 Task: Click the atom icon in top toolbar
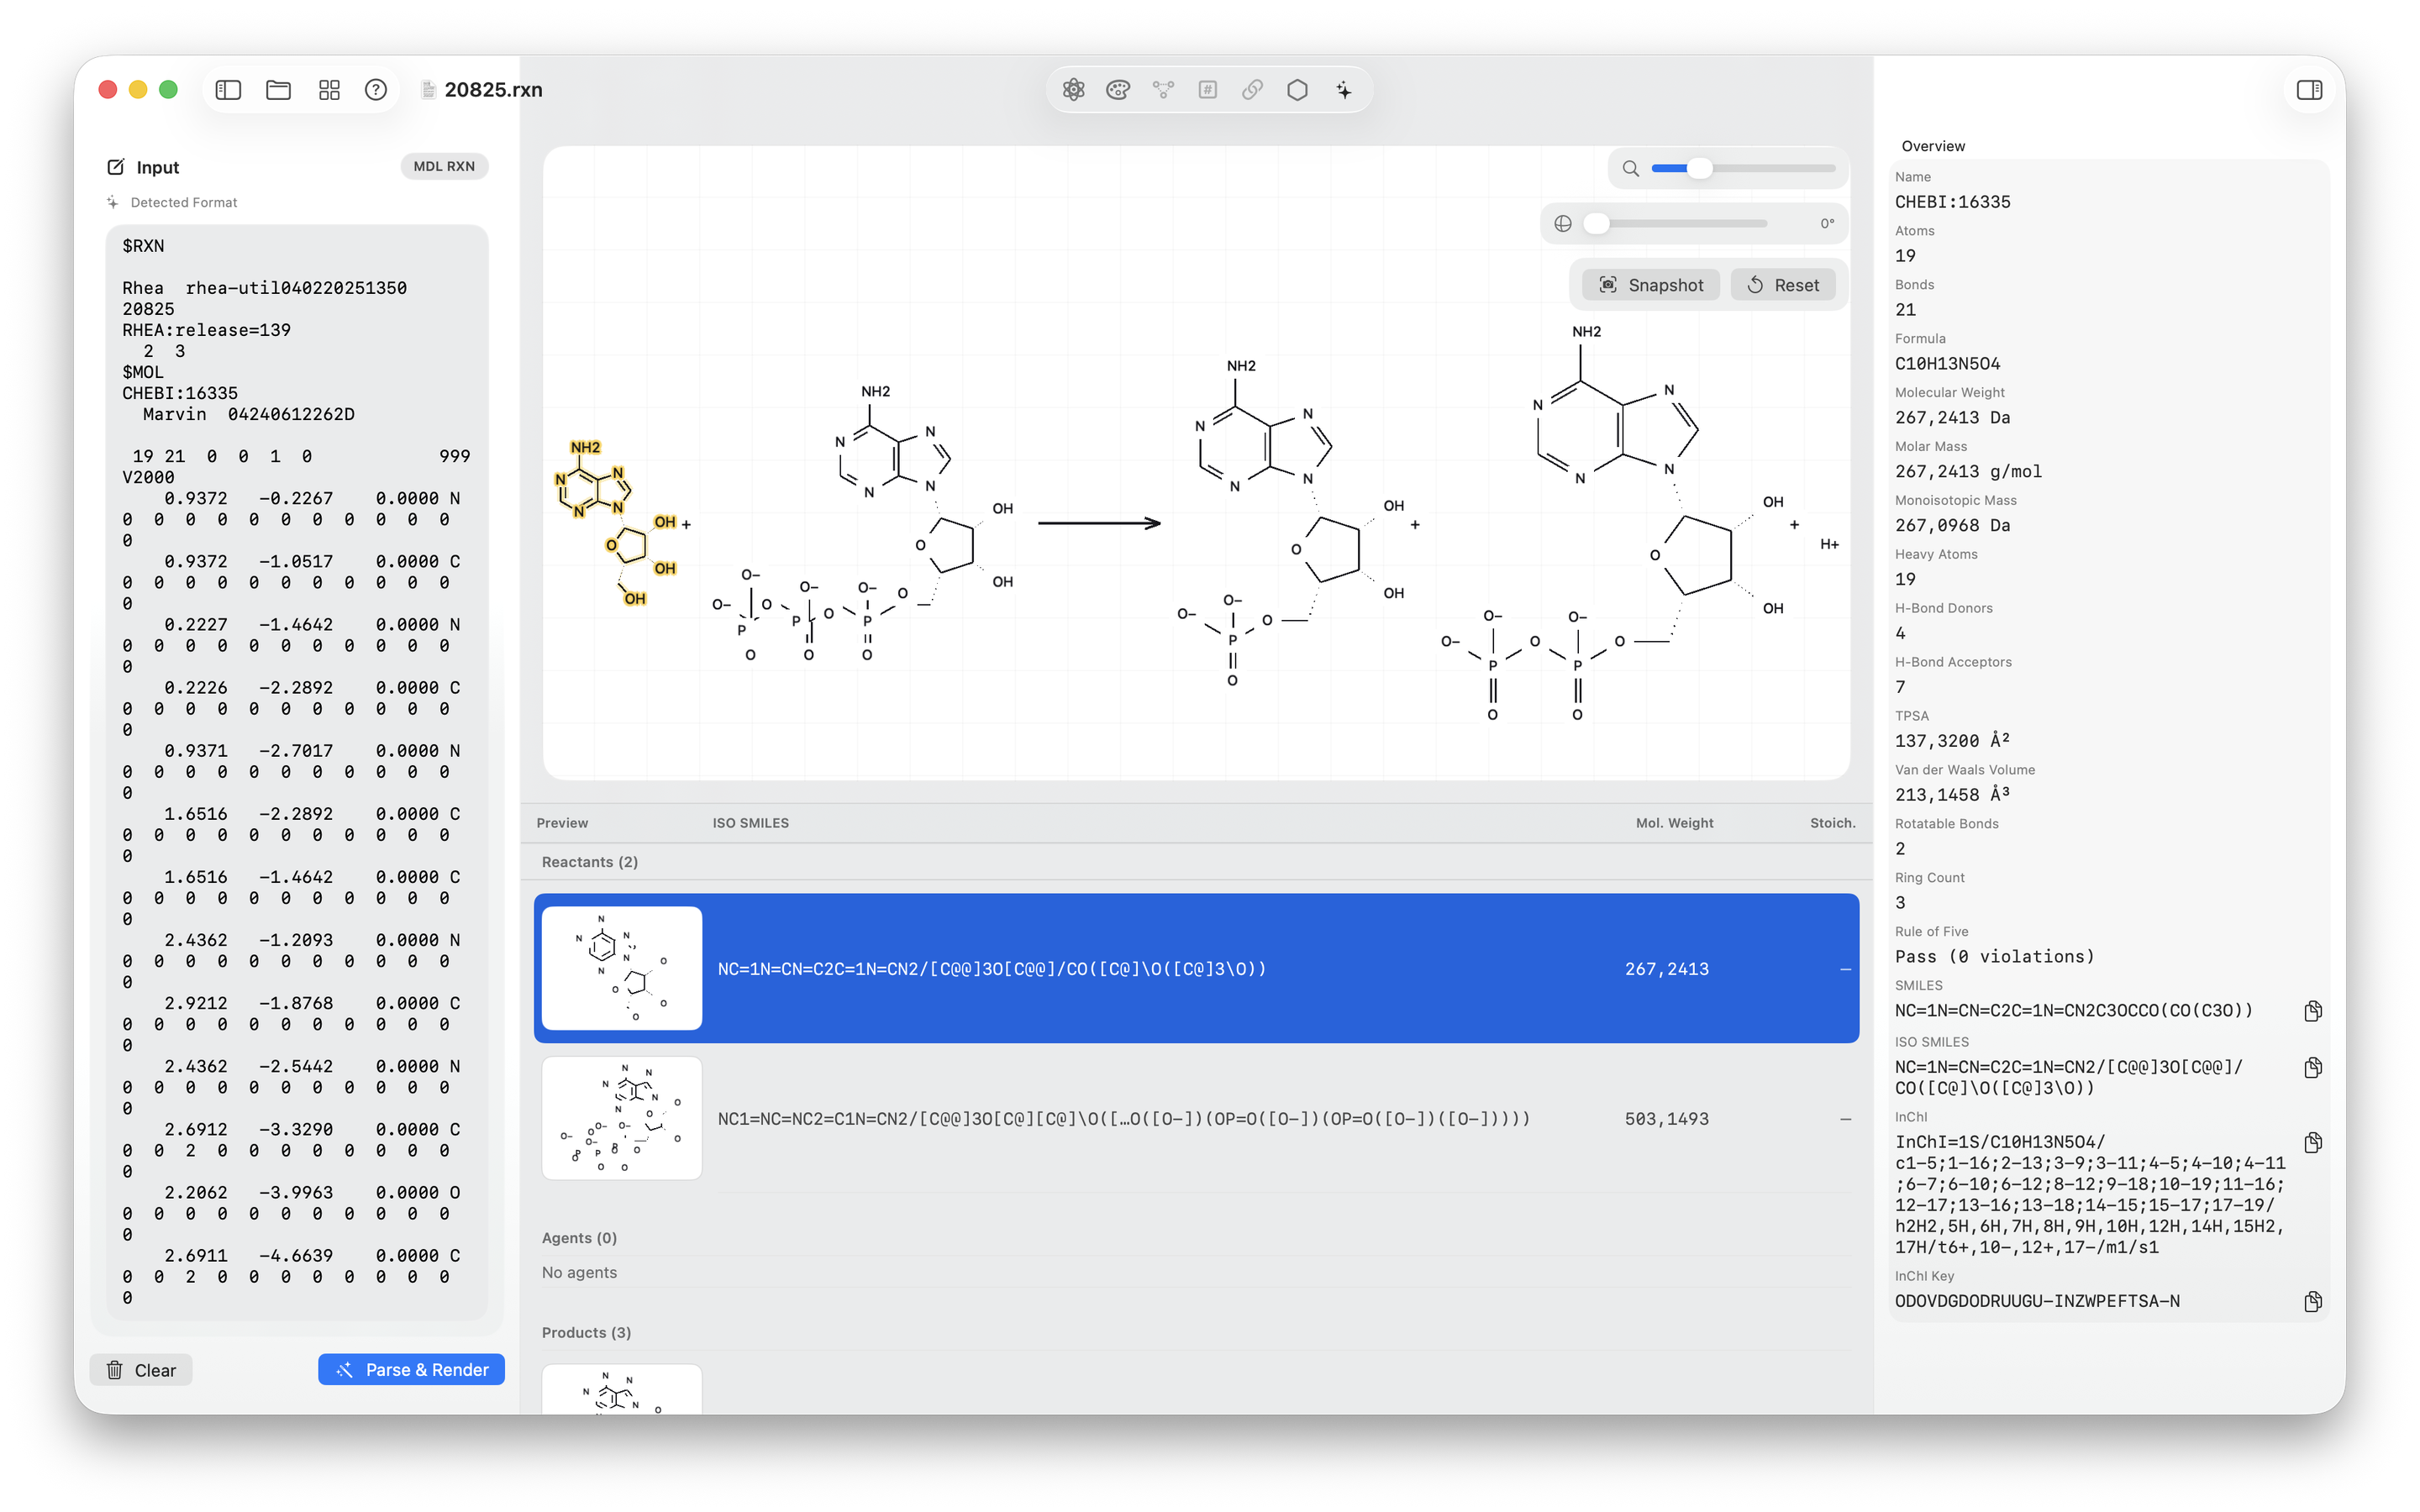click(1073, 90)
